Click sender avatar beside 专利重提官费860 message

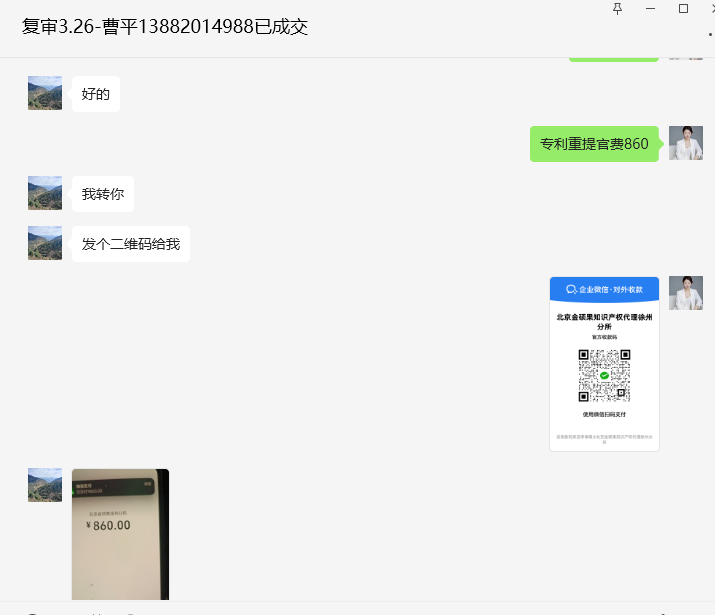pos(686,143)
